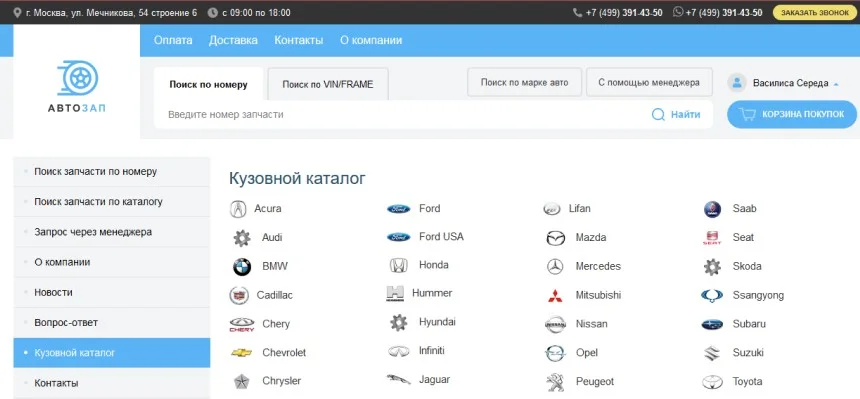This screenshot has width=860, height=399.
Task: Click the BMW roundel logo icon
Action: point(242,267)
